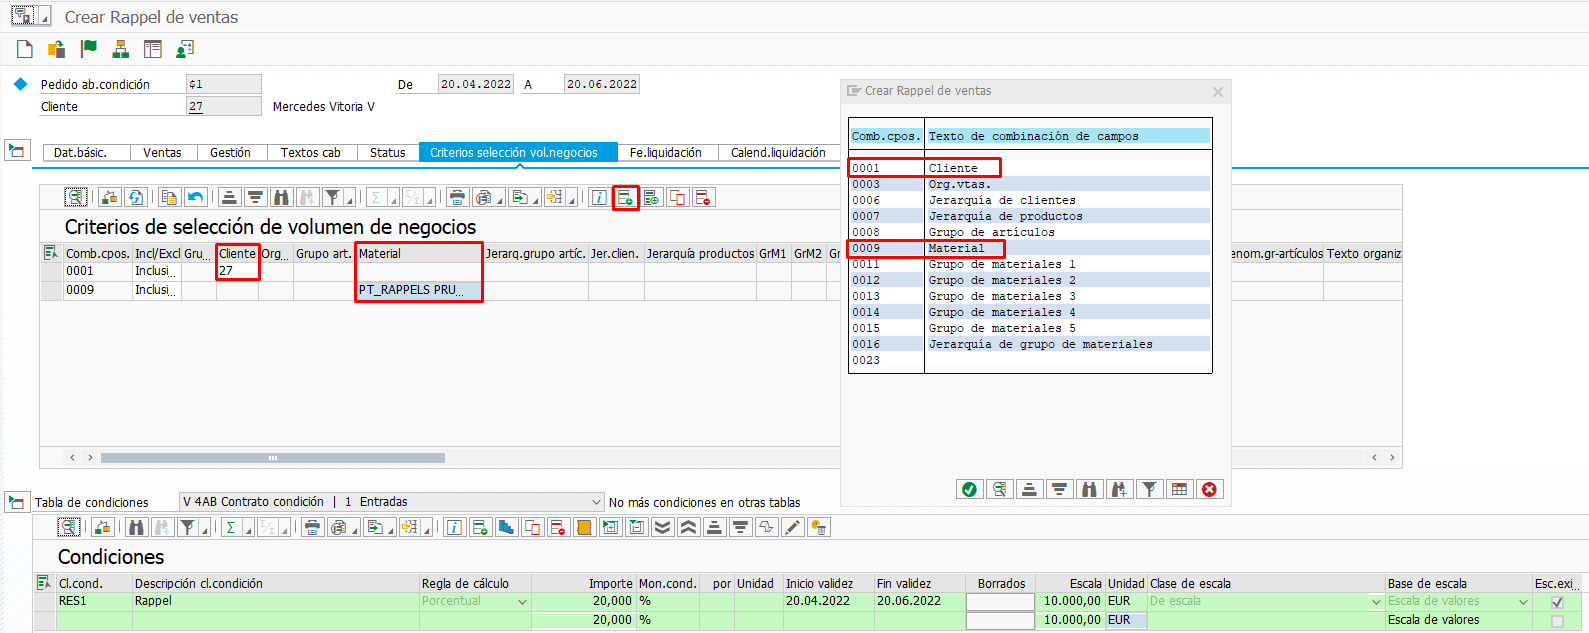
Task: Sort ascending in the selection criteria toolbar
Action: click(x=229, y=197)
